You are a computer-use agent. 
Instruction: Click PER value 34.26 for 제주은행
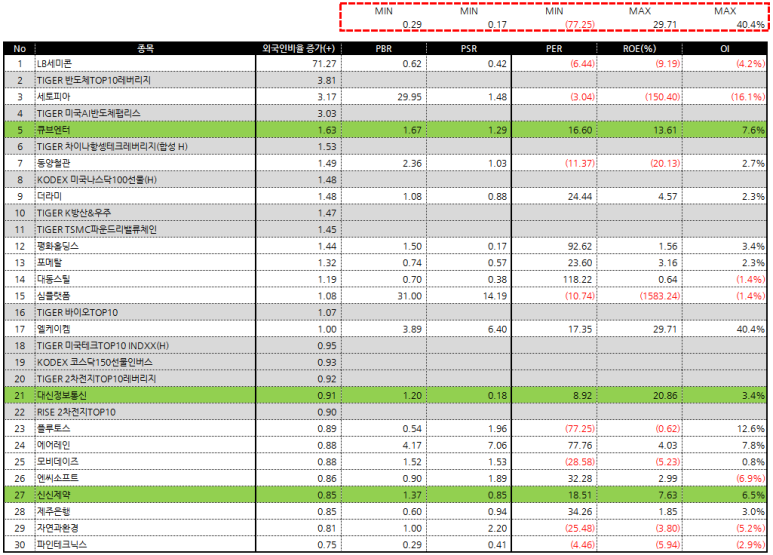click(x=580, y=512)
